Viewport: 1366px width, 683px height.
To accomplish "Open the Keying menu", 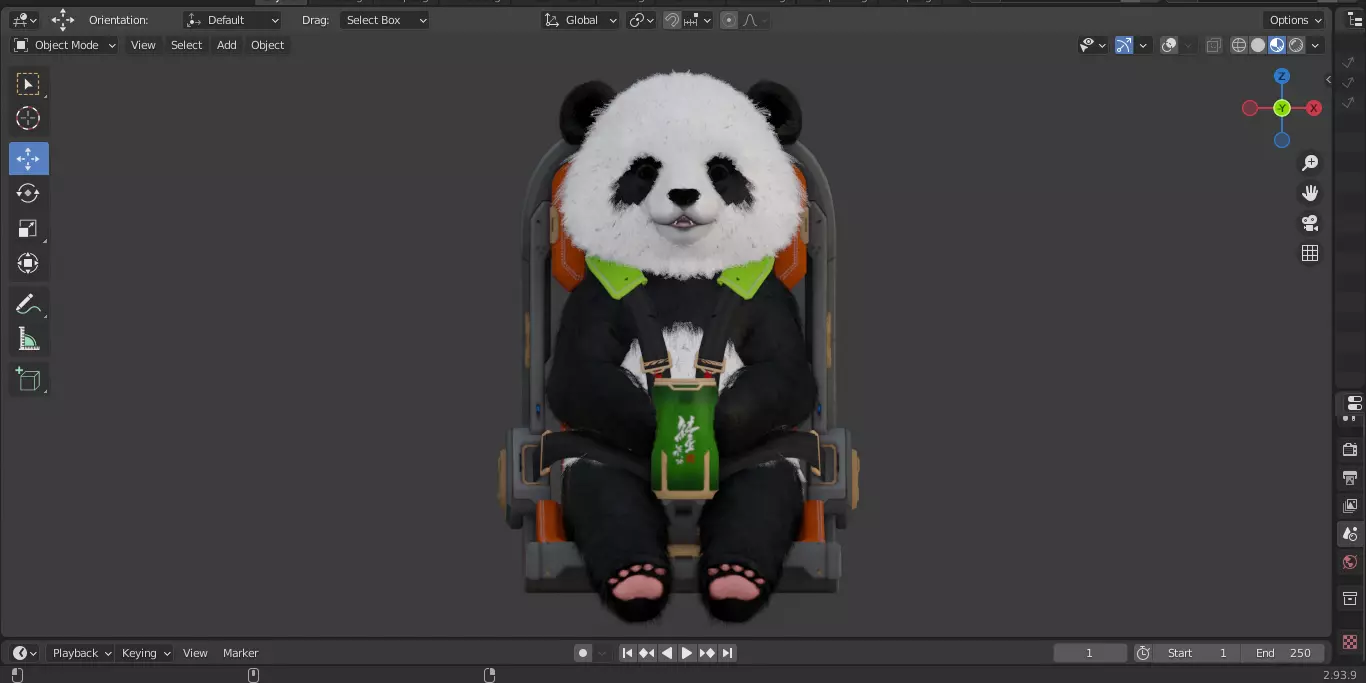I will [x=146, y=653].
